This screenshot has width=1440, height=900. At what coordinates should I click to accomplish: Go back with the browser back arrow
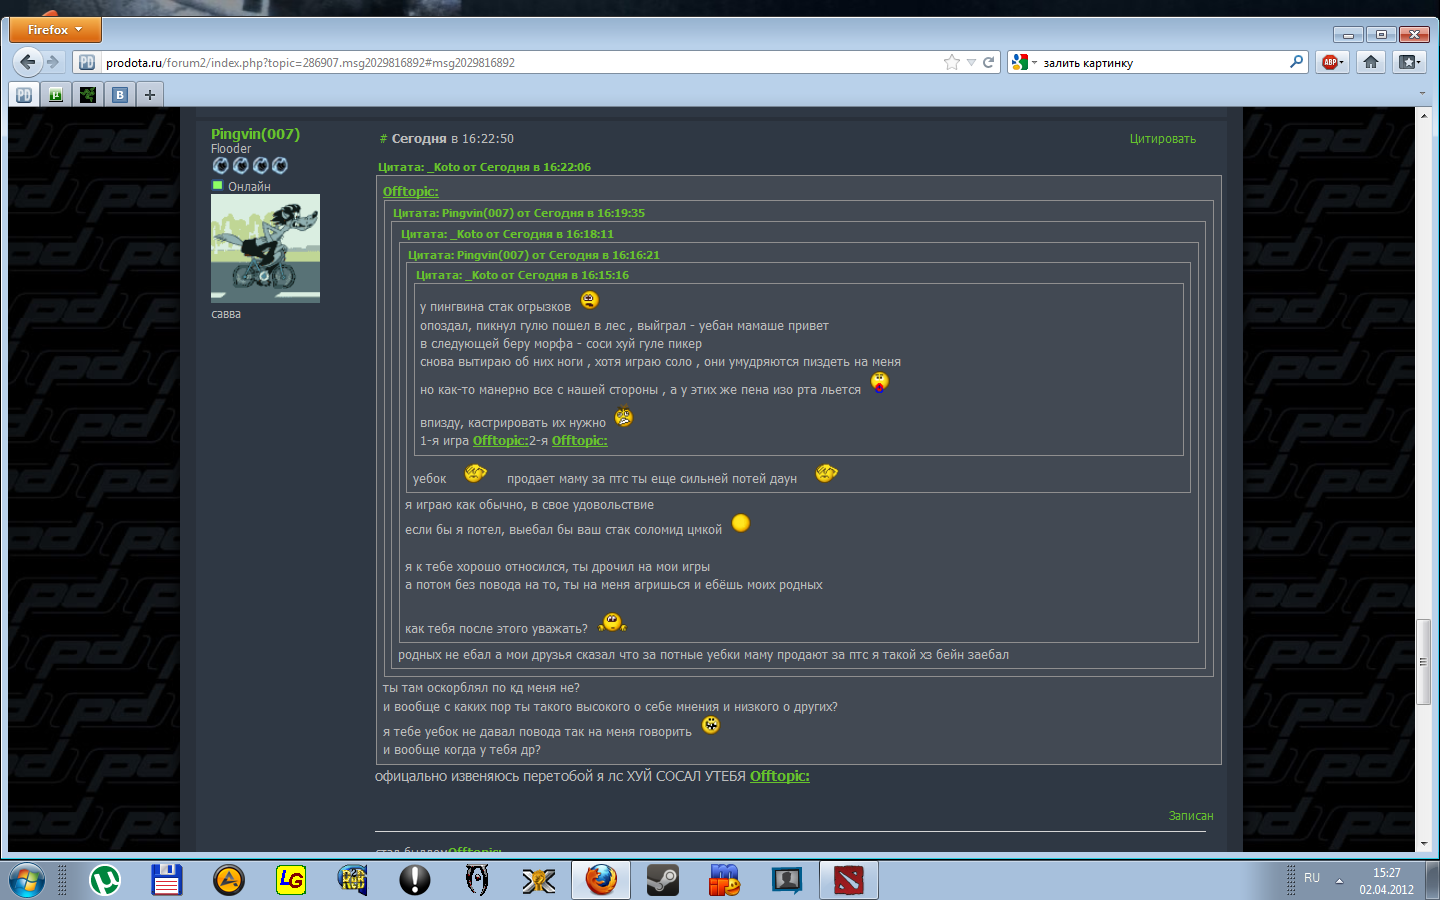point(28,62)
